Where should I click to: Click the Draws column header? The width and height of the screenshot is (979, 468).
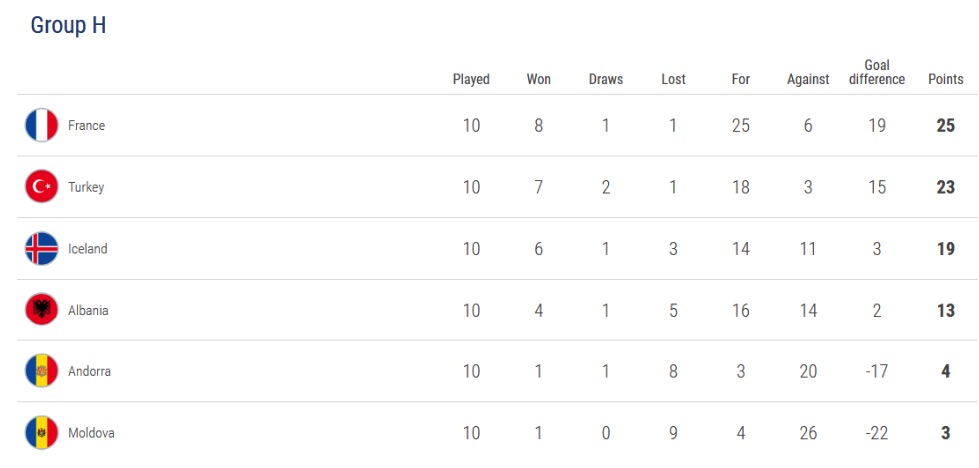click(605, 79)
